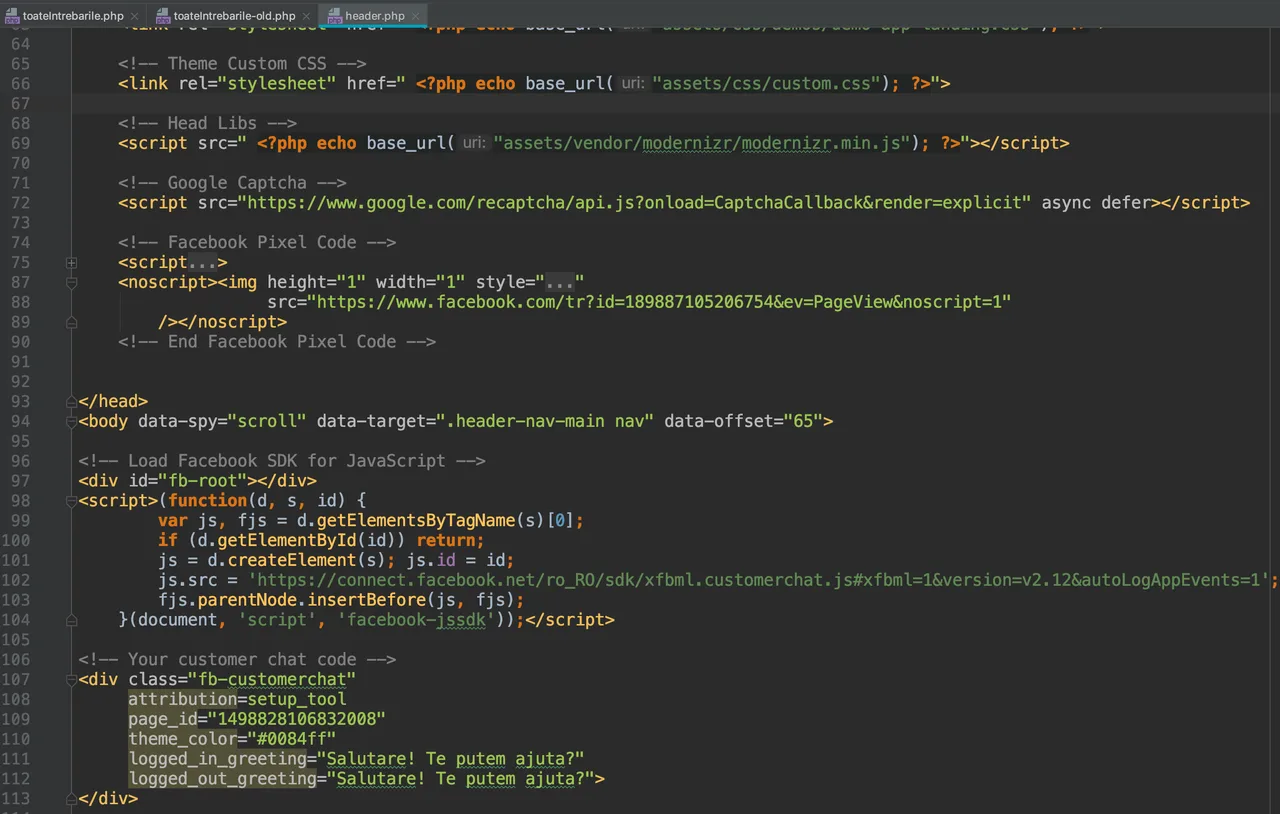Click the fold end marker on line 104

click(71, 620)
